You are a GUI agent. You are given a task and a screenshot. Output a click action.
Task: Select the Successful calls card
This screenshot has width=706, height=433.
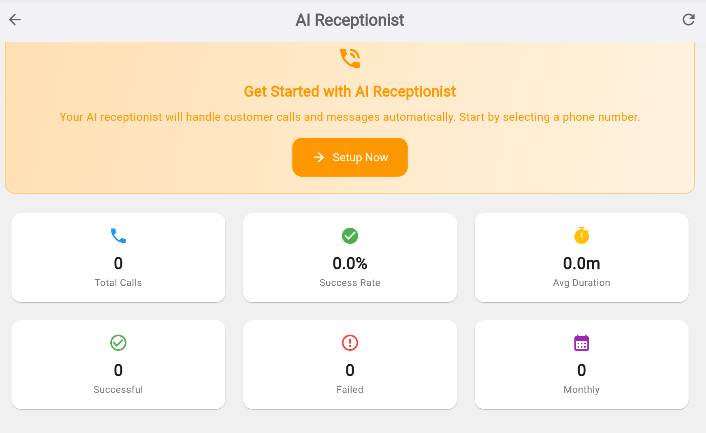tap(118, 365)
